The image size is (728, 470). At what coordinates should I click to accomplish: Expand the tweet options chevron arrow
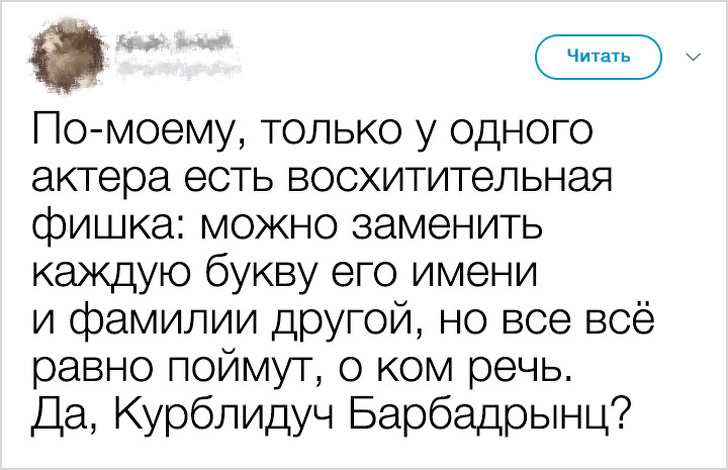click(x=692, y=57)
